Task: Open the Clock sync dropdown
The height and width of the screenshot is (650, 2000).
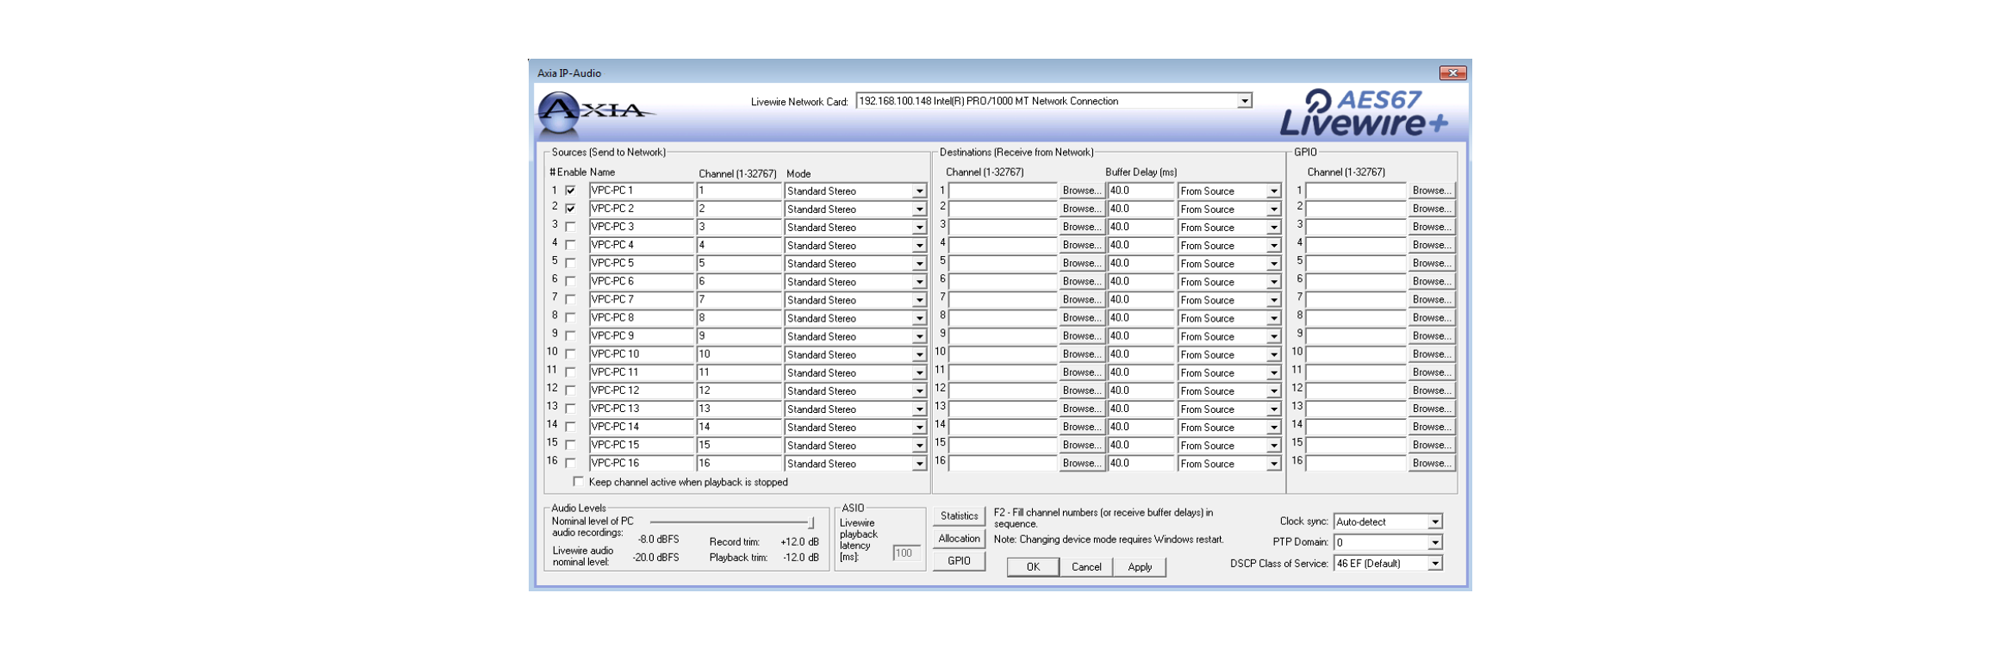Action: coord(1434,522)
